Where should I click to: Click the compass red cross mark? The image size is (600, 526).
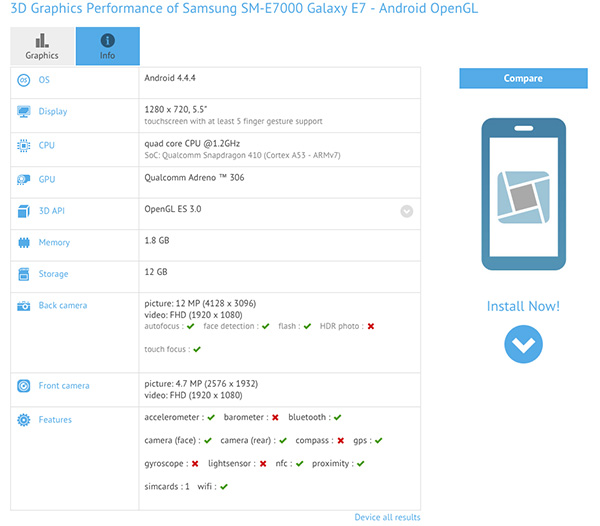click(341, 441)
